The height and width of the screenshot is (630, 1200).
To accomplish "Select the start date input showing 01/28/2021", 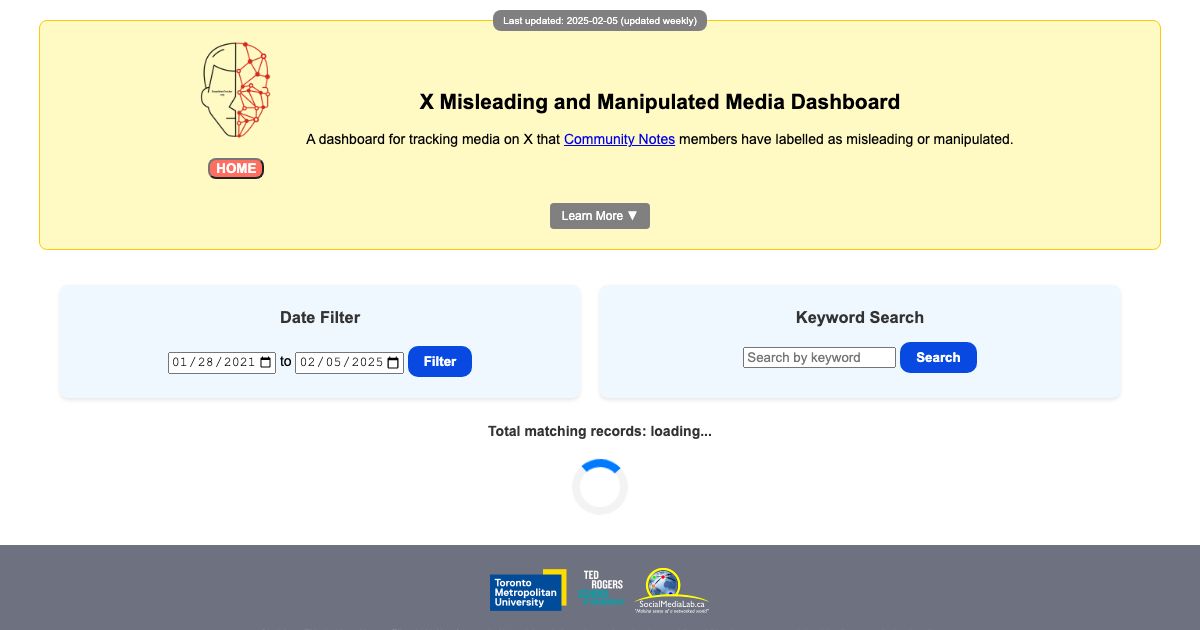I will click(x=210, y=362).
